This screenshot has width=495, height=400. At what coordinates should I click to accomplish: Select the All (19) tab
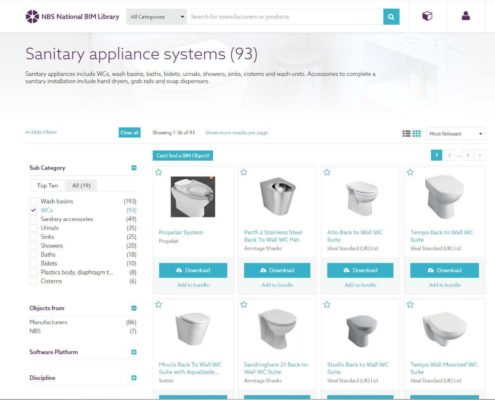81,186
